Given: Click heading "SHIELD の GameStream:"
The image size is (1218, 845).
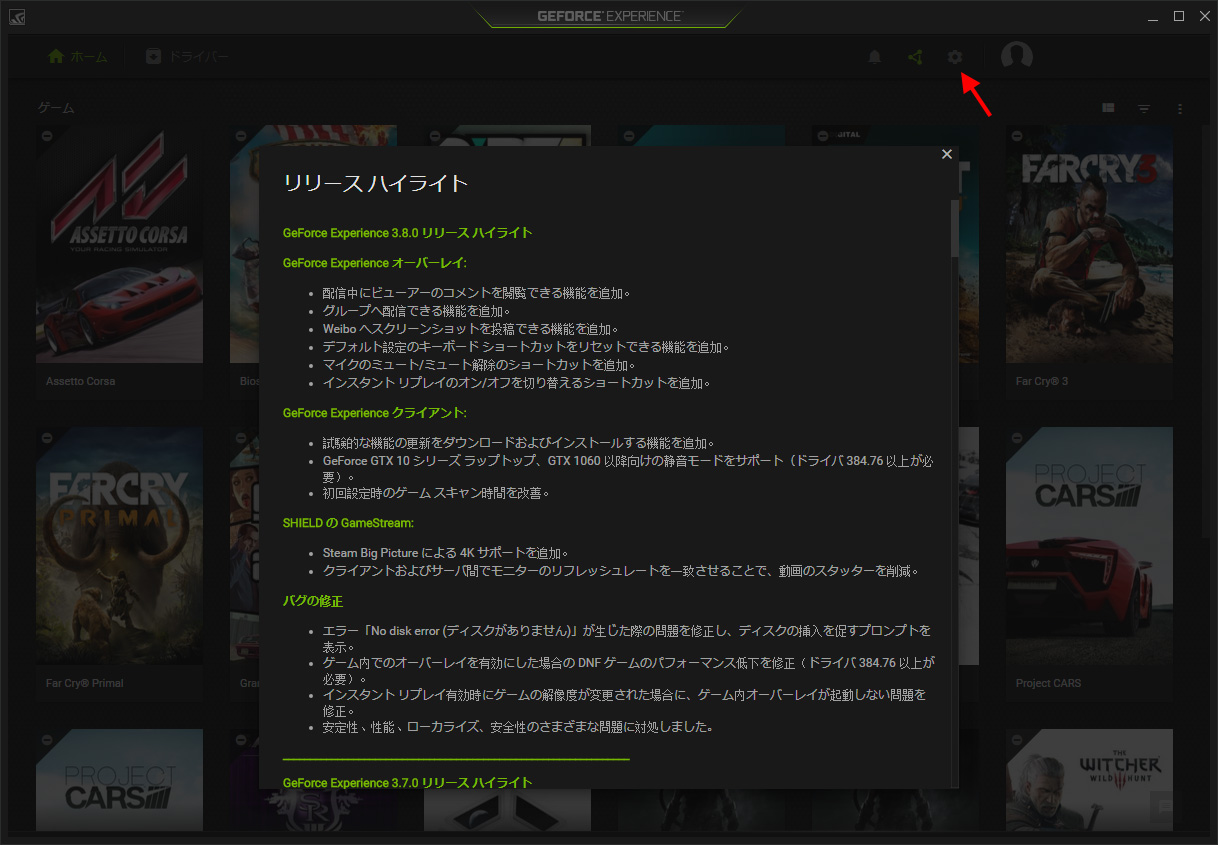Looking at the screenshot, I should (348, 523).
